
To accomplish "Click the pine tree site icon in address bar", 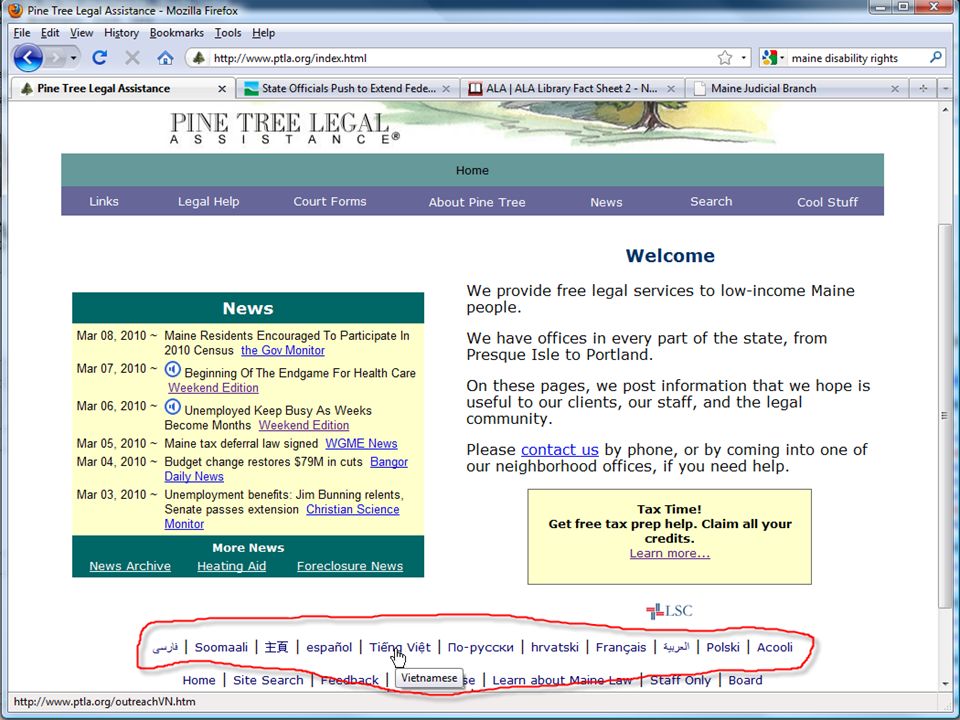I will [198, 58].
